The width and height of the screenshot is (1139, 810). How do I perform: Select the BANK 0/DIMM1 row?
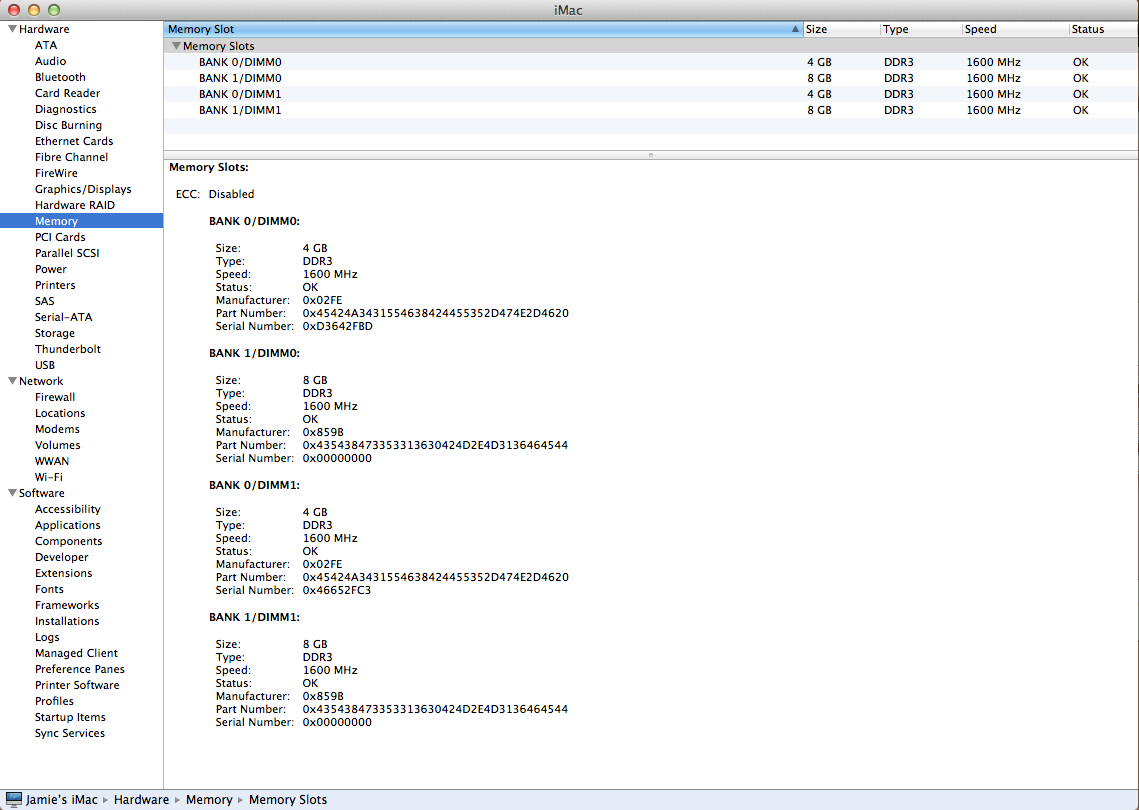(x=651, y=94)
